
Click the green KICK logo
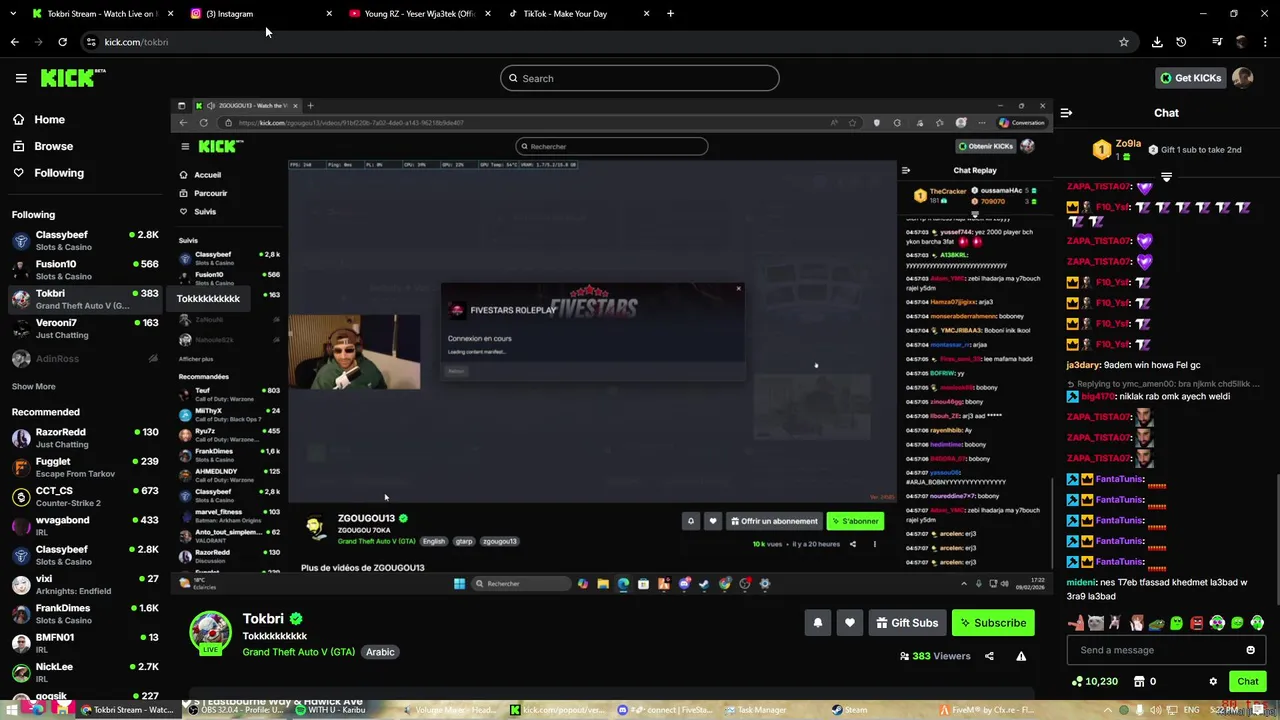point(73,78)
